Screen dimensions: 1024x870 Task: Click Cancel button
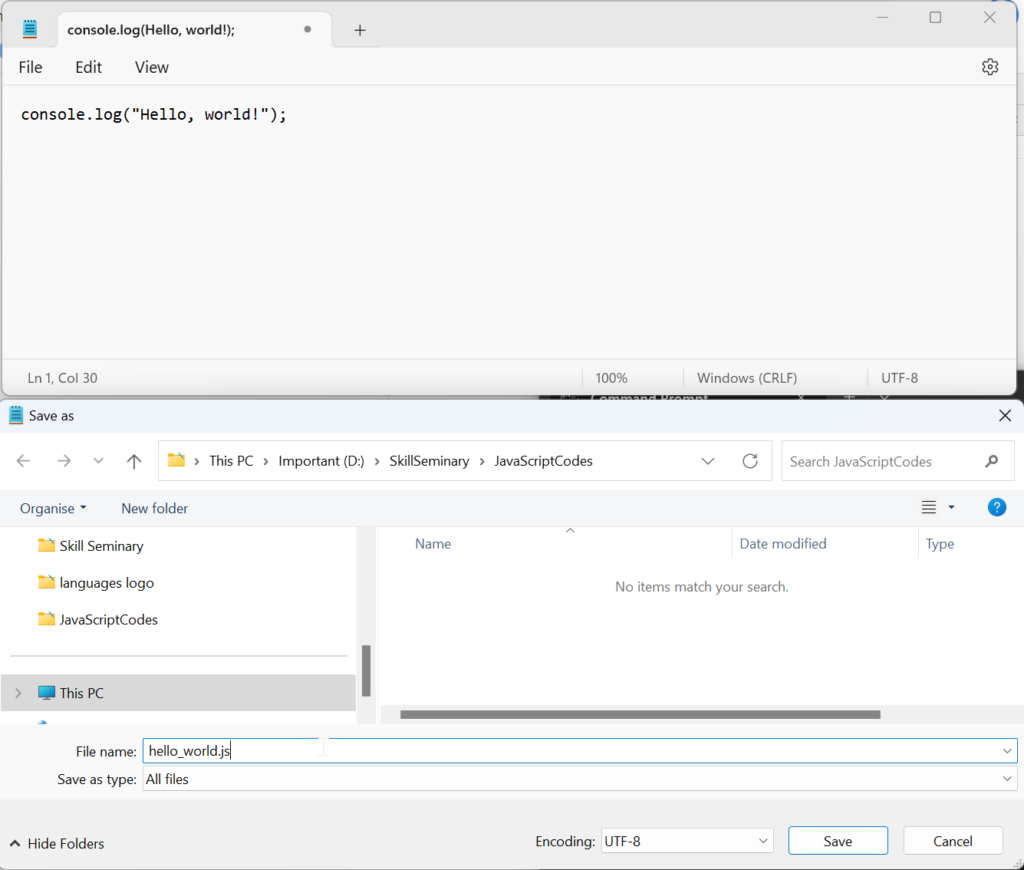pyautogui.click(x=953, y=841)
